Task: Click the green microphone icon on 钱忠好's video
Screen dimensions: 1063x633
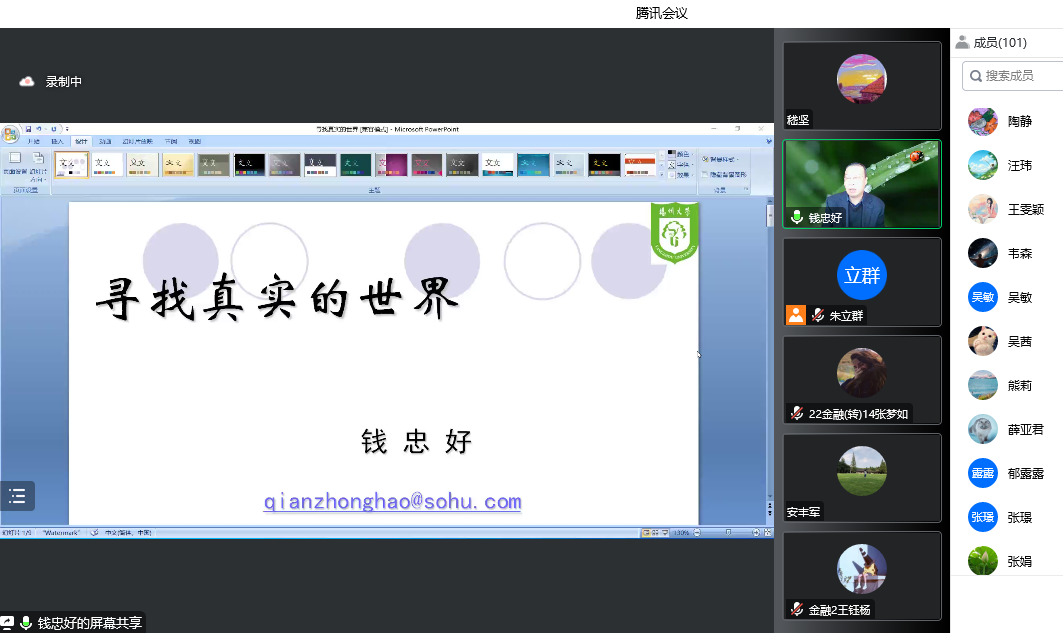Action: [x=797, y=217]
